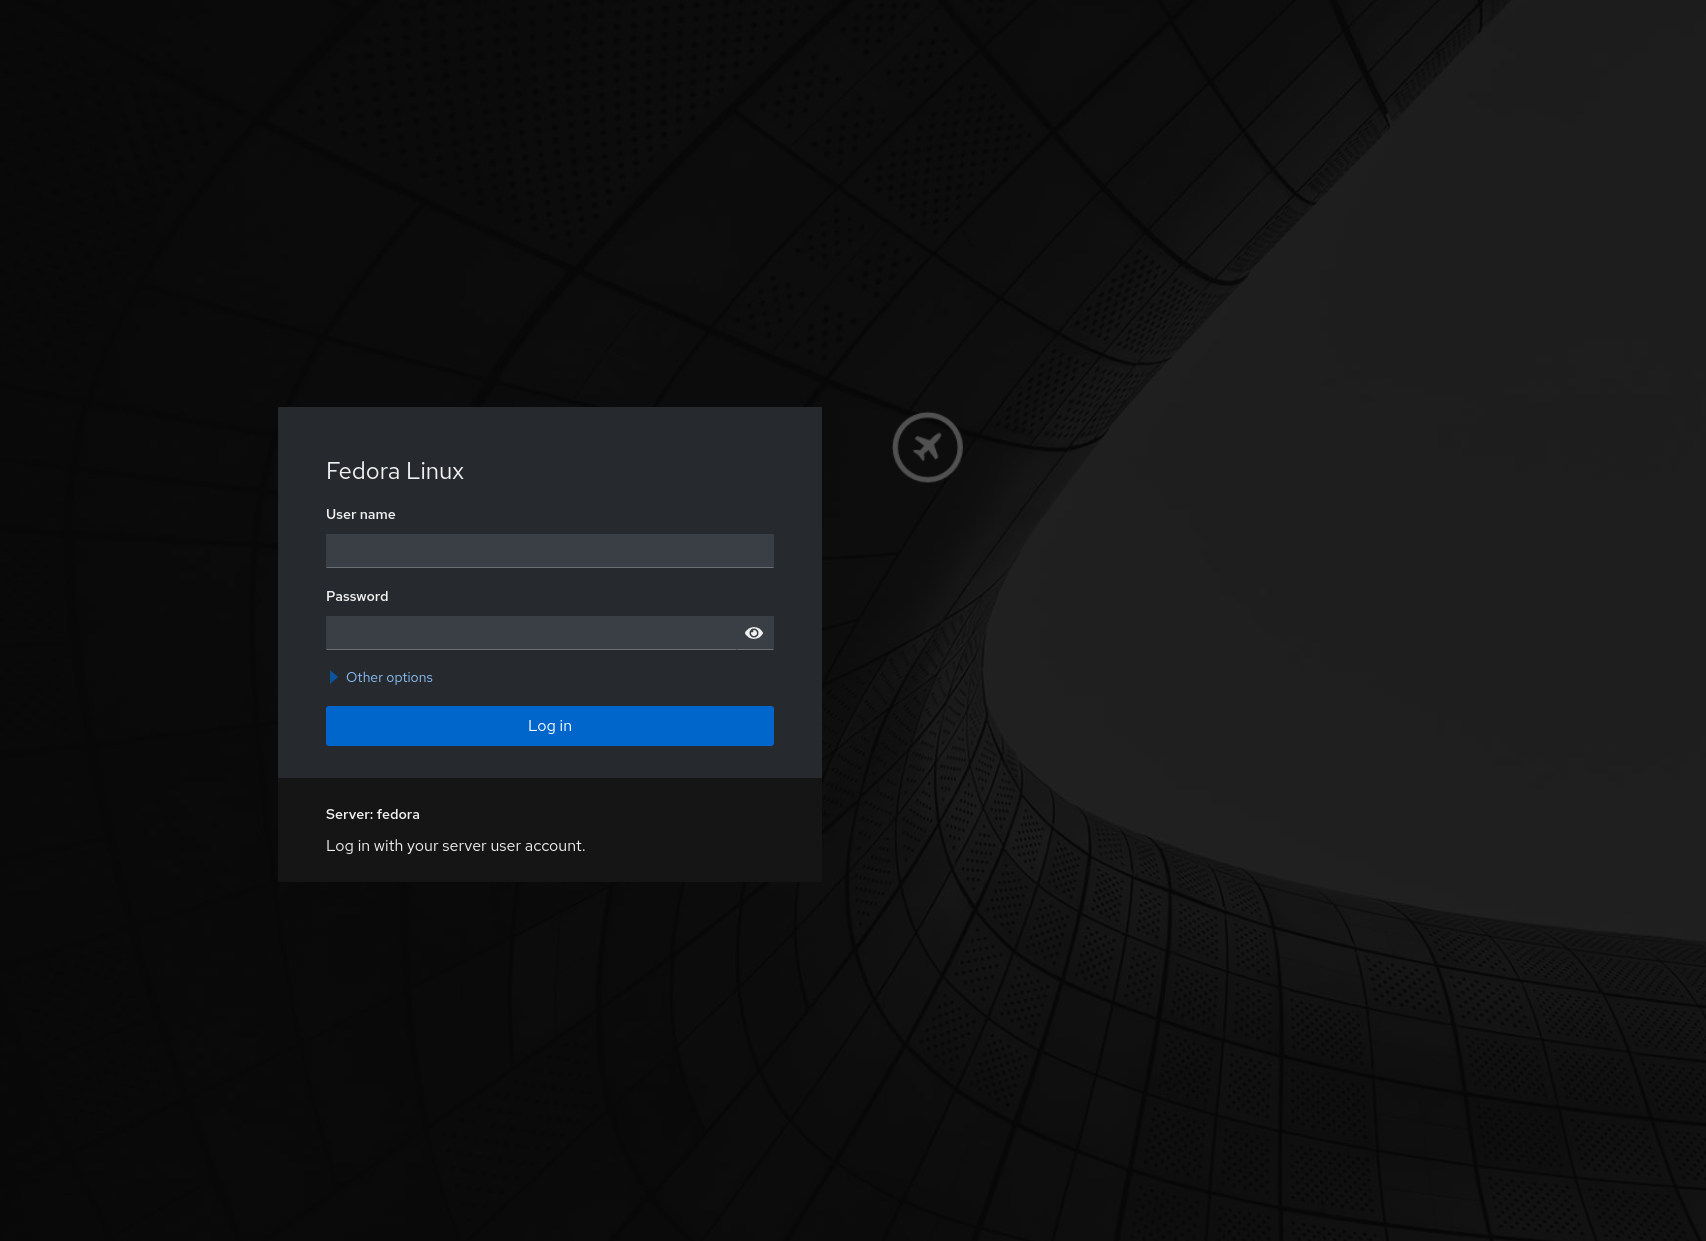Show more login settings under Other options
Image resolution: width=1706 pixels, height=1241 pixels.
tap(389, 677)
